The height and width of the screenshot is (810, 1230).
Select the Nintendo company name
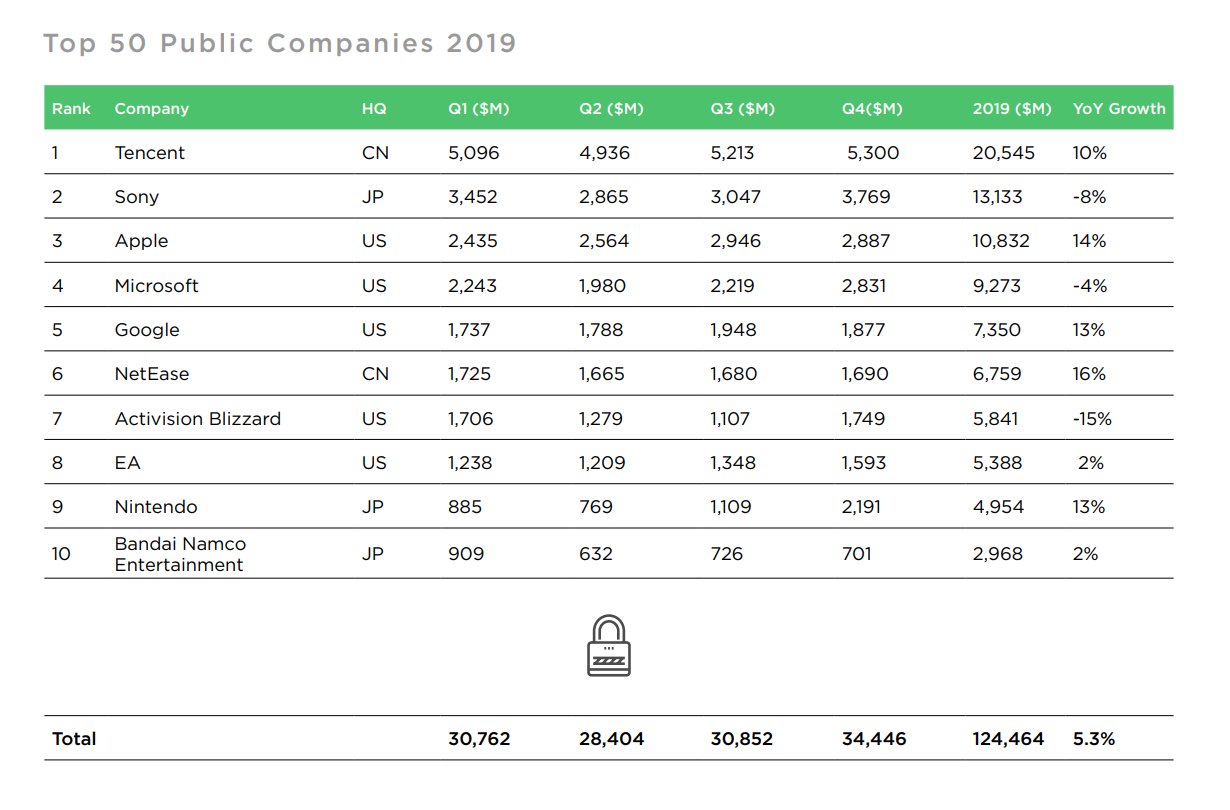tap(156, 507)
